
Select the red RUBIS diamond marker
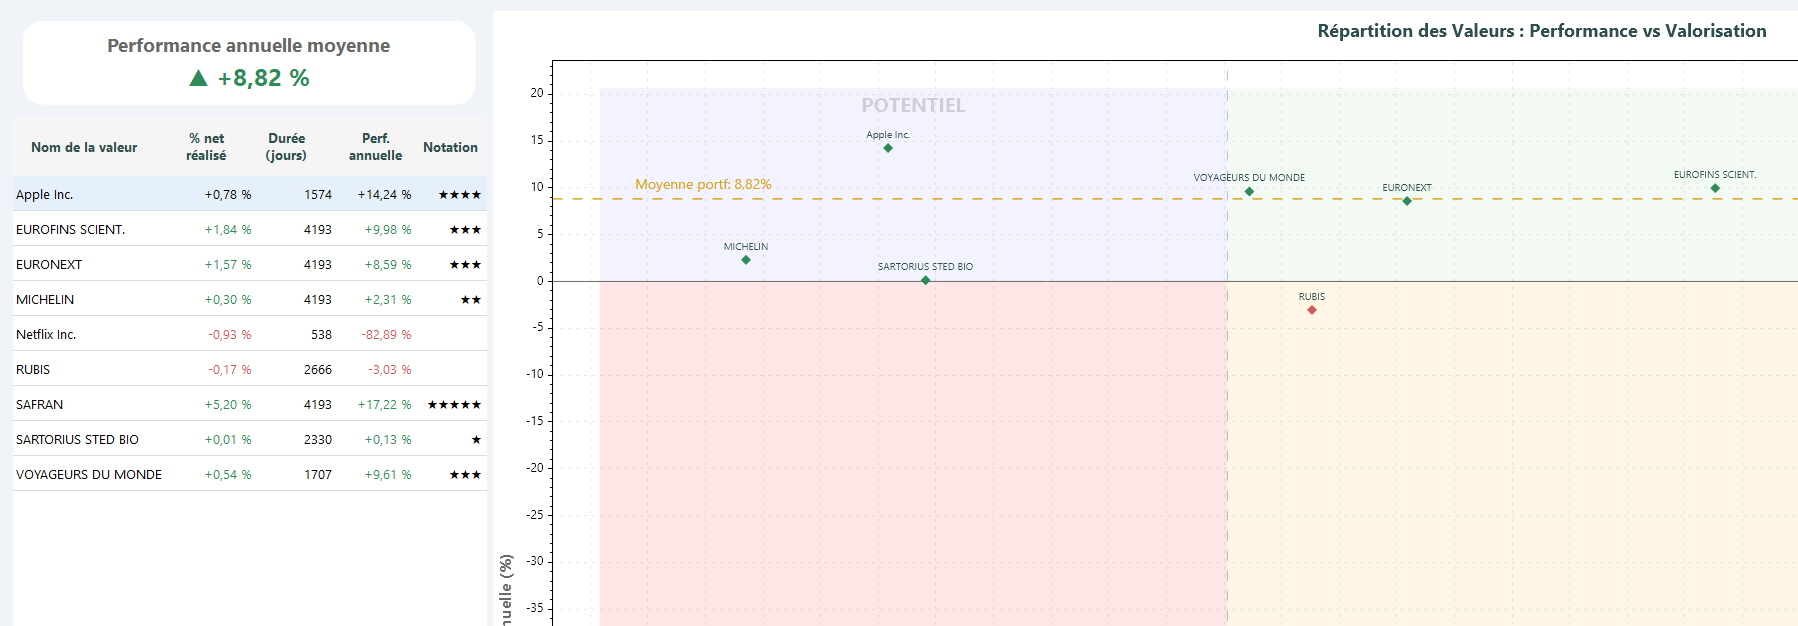click(1312, 310)
